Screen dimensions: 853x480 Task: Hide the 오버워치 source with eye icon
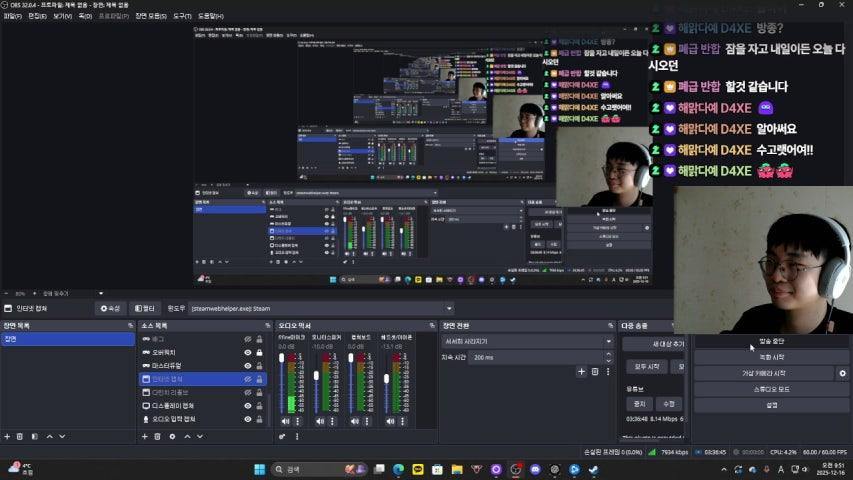tap(248, 353)
